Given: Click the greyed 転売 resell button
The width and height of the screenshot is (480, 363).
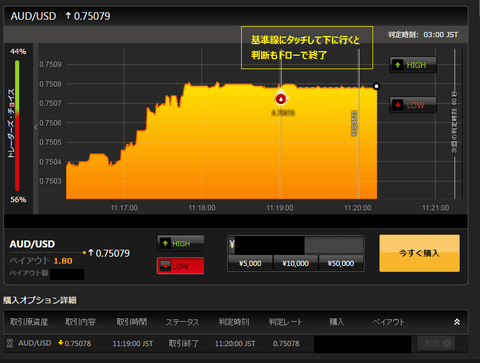Looking at the screenshot, I should coord(437,343).
